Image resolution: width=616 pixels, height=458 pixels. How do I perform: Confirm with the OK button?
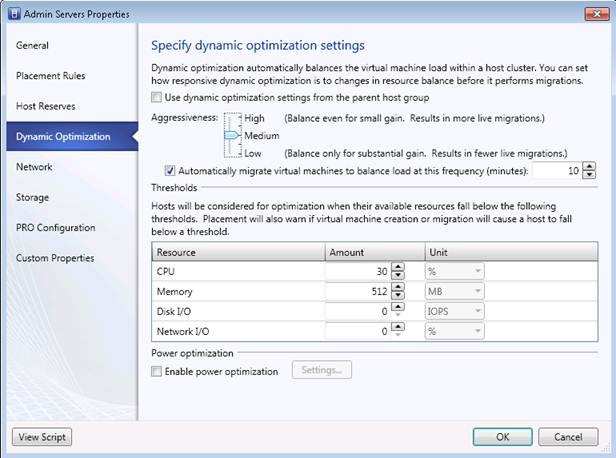(502, 437)
